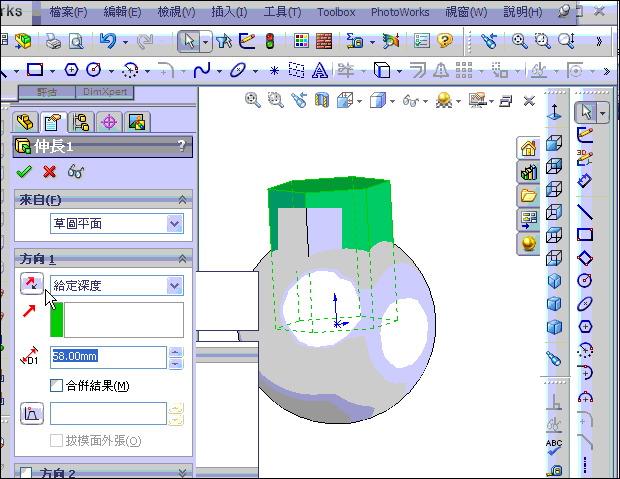Open the File Explorer folder tab
Screen dimensions: 620x479
529,195
